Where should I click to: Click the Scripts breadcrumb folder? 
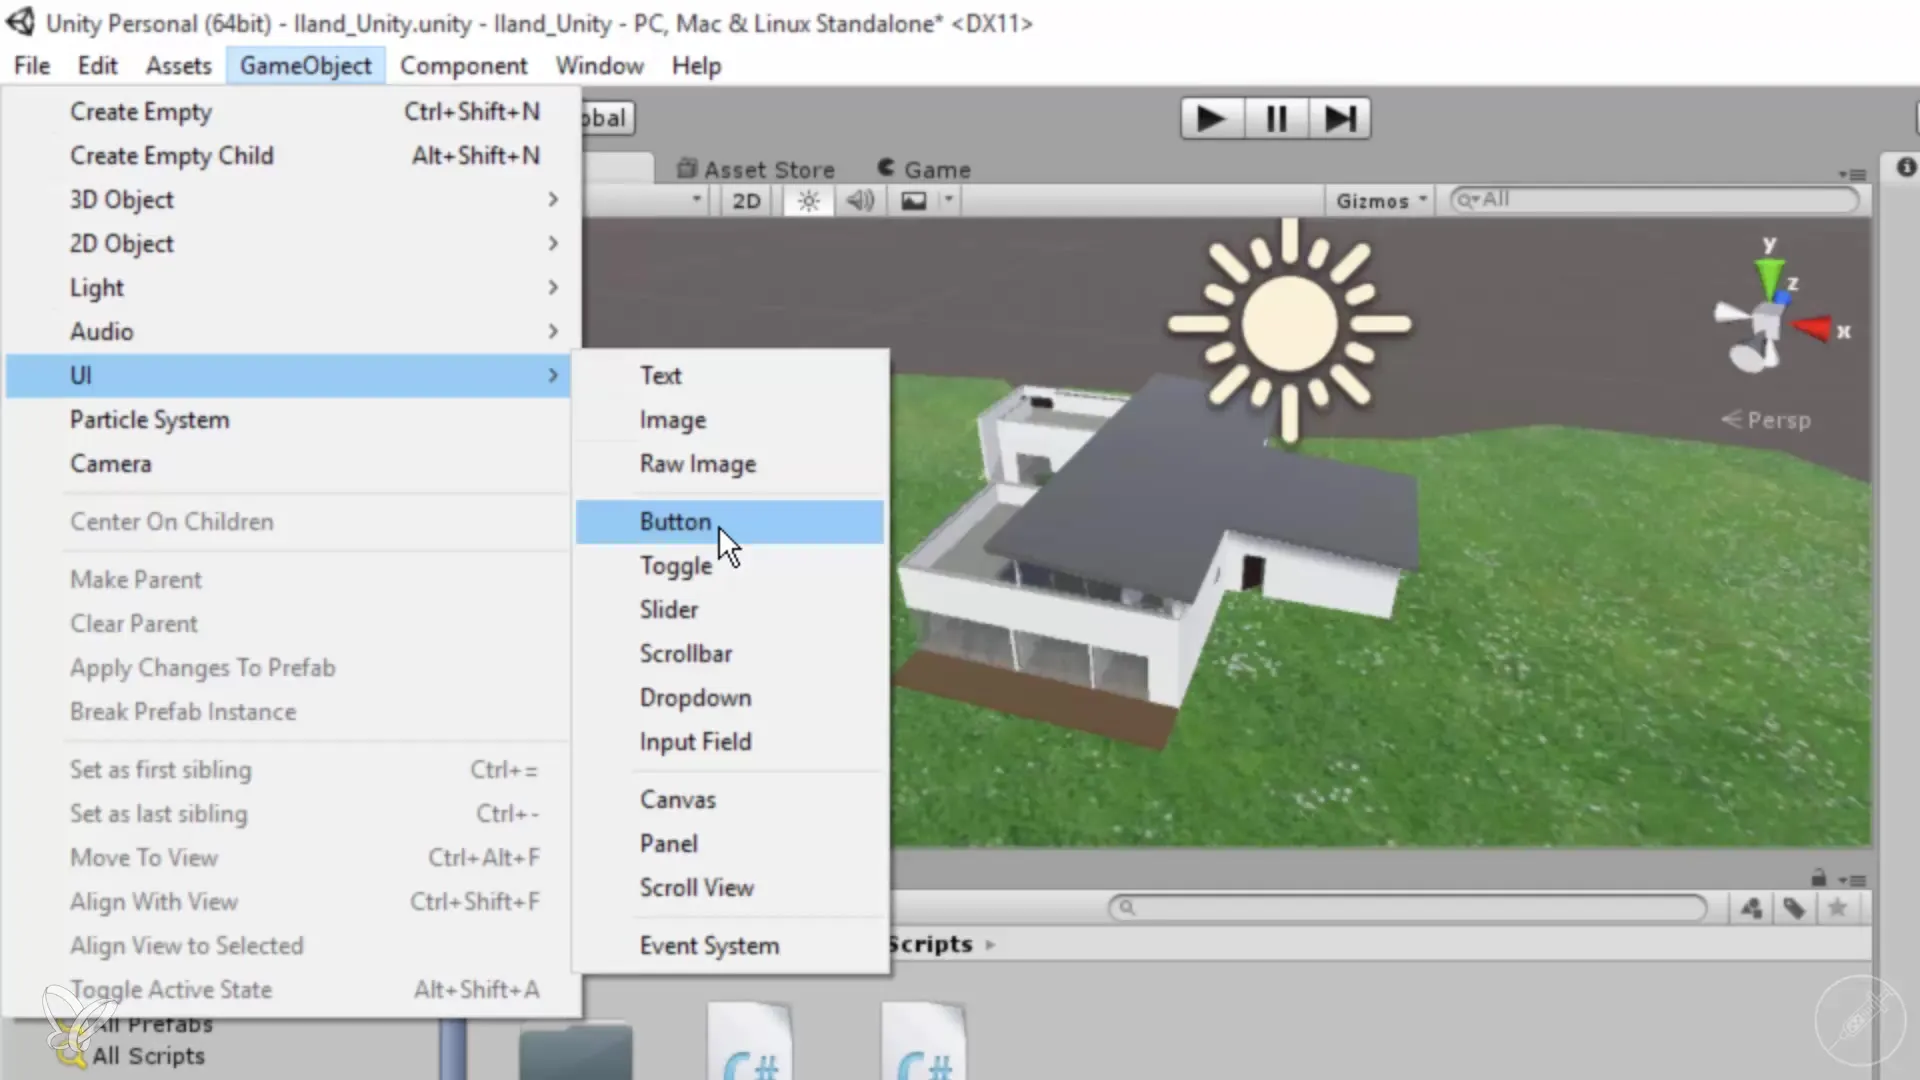point(930,944)
